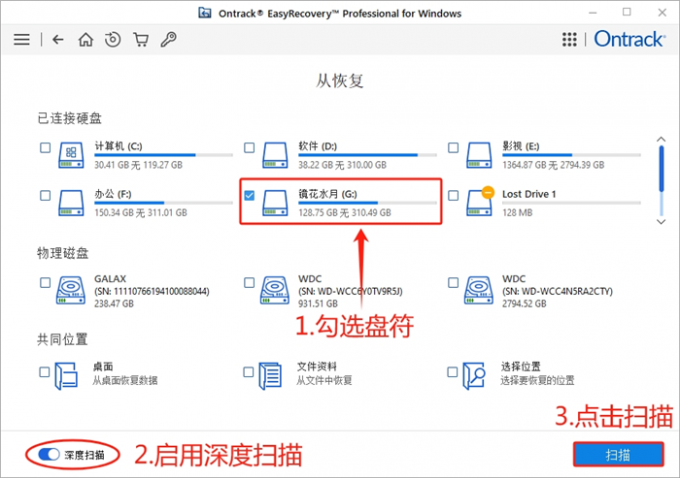The height and width of the screenshot is (478, 680).
Task: Open the shopping cart icon
Action: [x=141, y=40]
